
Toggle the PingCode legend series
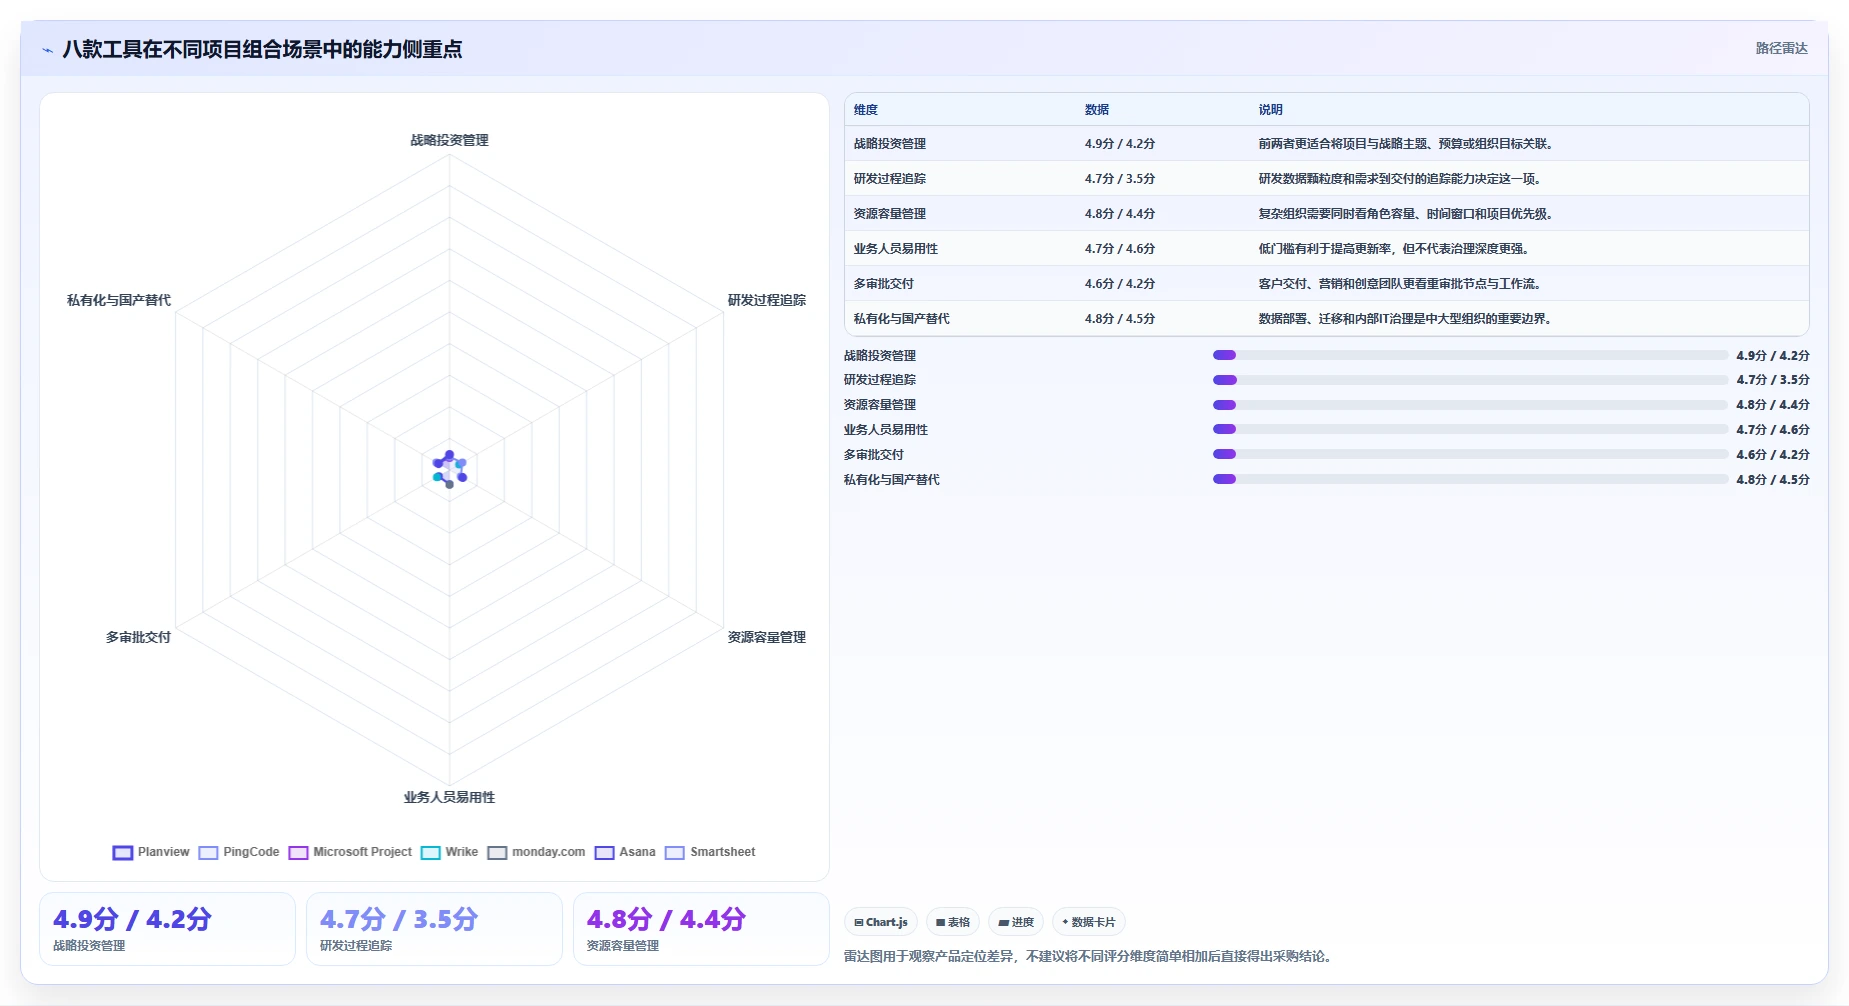pyautogui.click(x=239, y=852)
